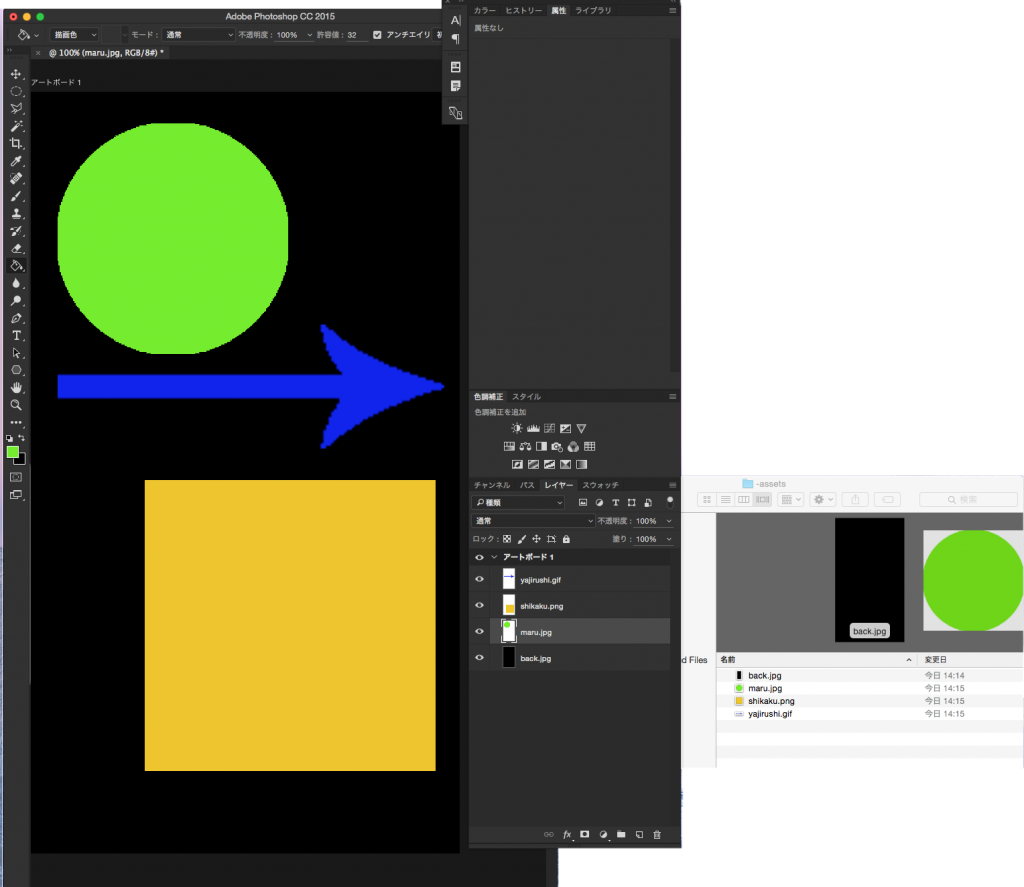Switch to the チャンネル tab

coord(492,485)
